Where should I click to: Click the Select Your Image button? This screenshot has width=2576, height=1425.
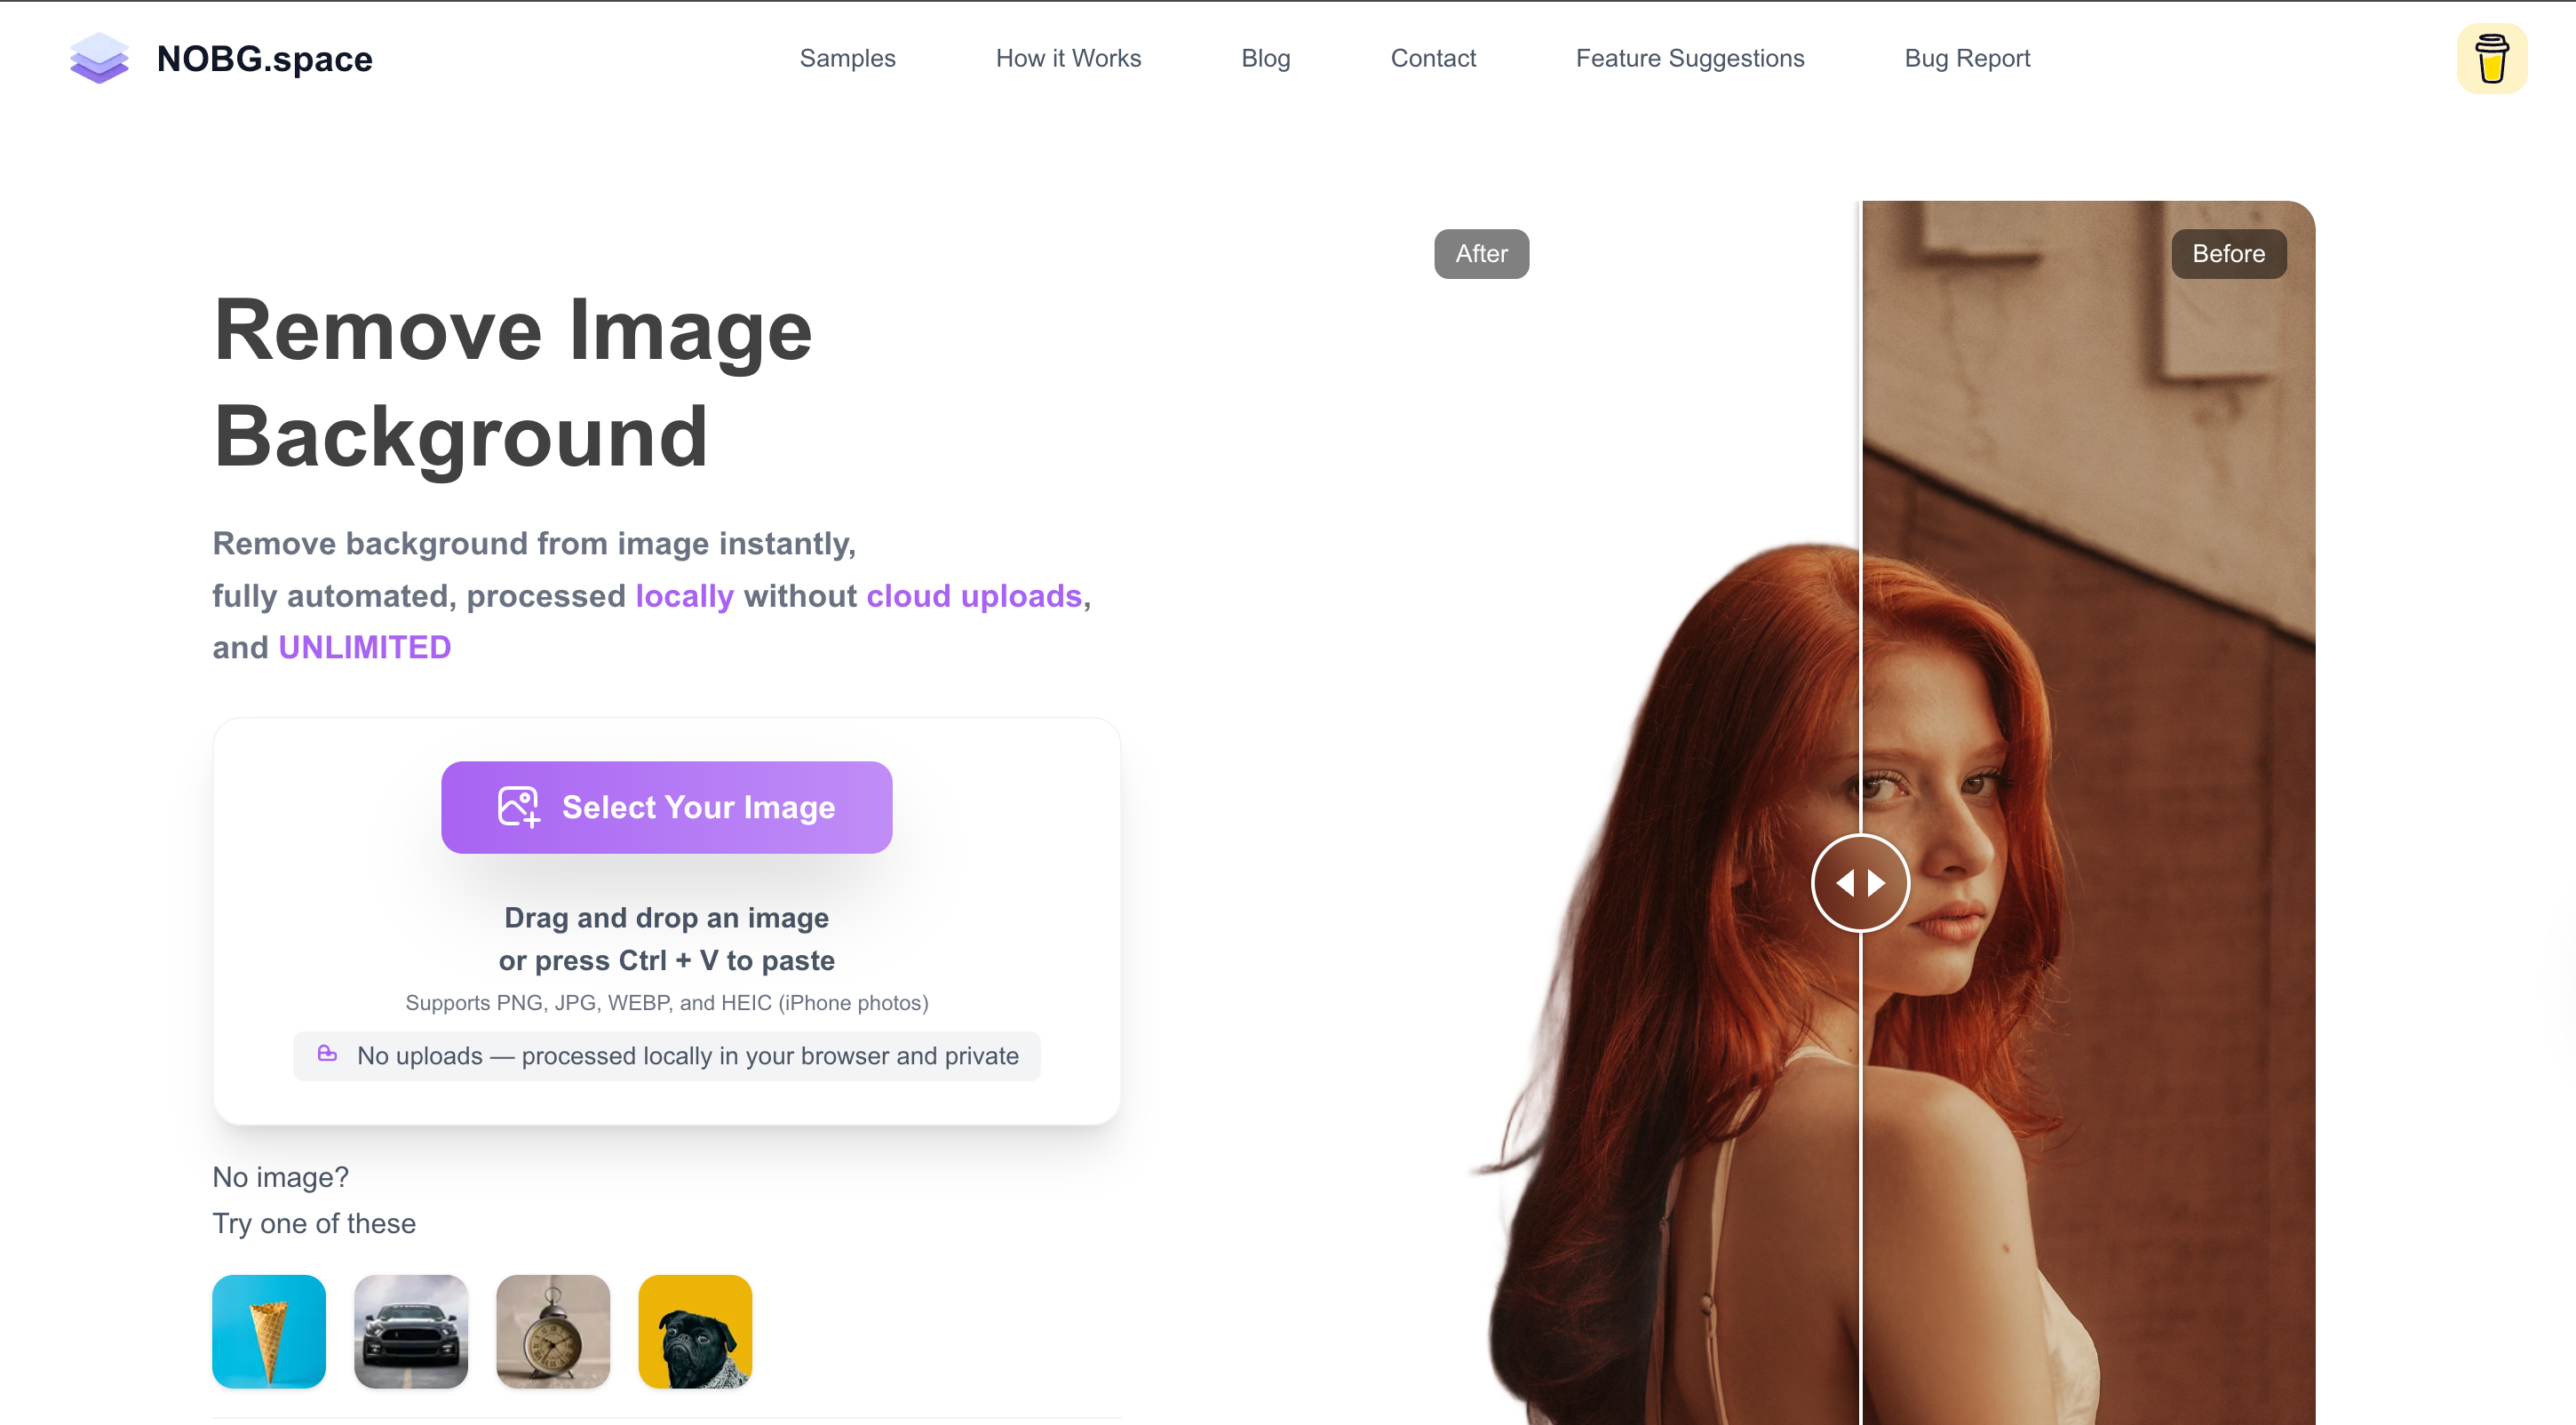(x=666, y=807)
